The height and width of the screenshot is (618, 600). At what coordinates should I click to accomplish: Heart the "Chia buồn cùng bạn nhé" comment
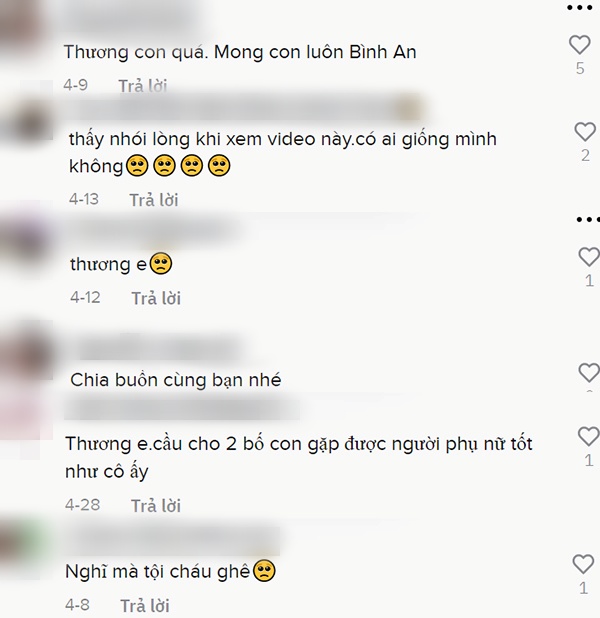589,372
